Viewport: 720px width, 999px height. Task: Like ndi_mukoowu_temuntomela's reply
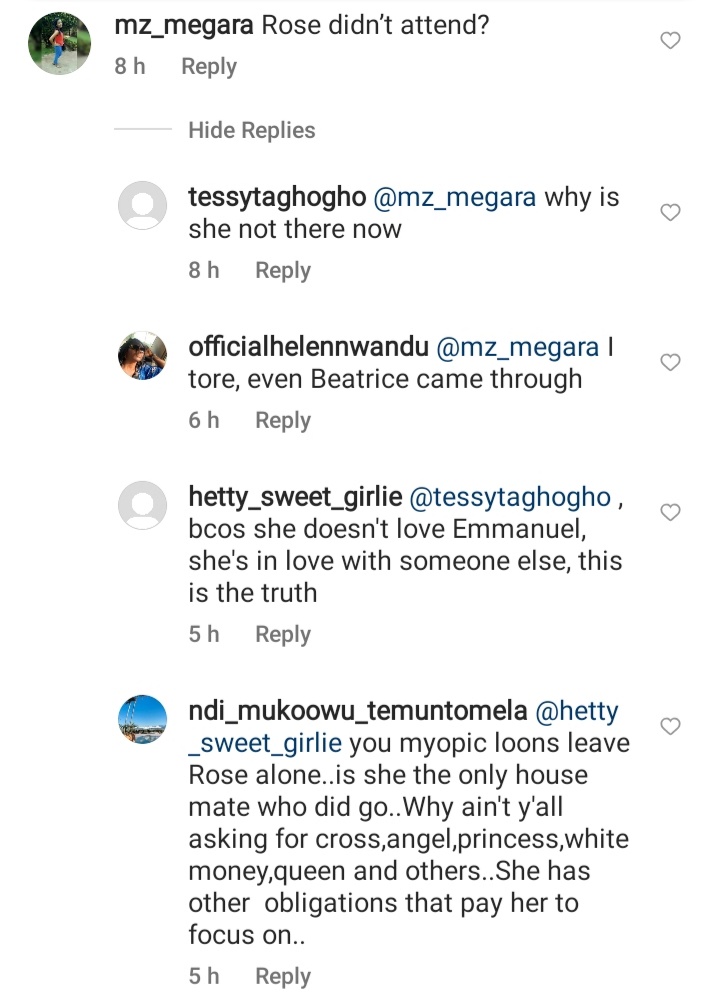[x=672, y=725]
